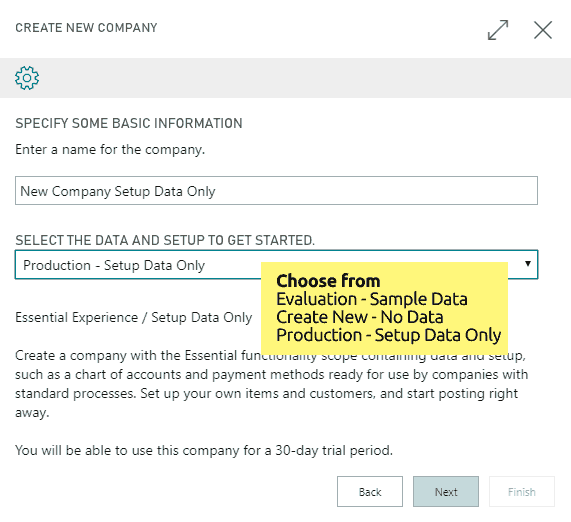Click the 'Enter a name for the company.' text
The width and height of the screenshot is (571, 522).
[x=110, y=150]
